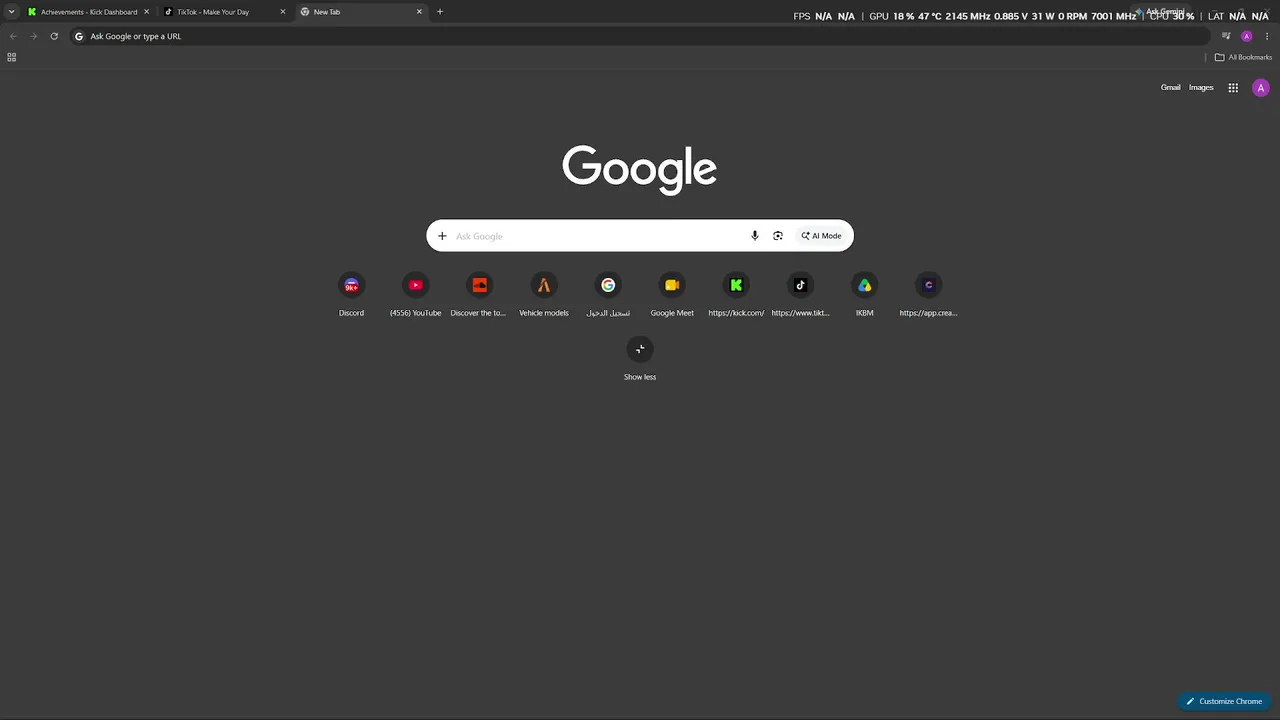Search by image with Lens icon
Screen dimensions: 1280x720
[x=778, y=236]
